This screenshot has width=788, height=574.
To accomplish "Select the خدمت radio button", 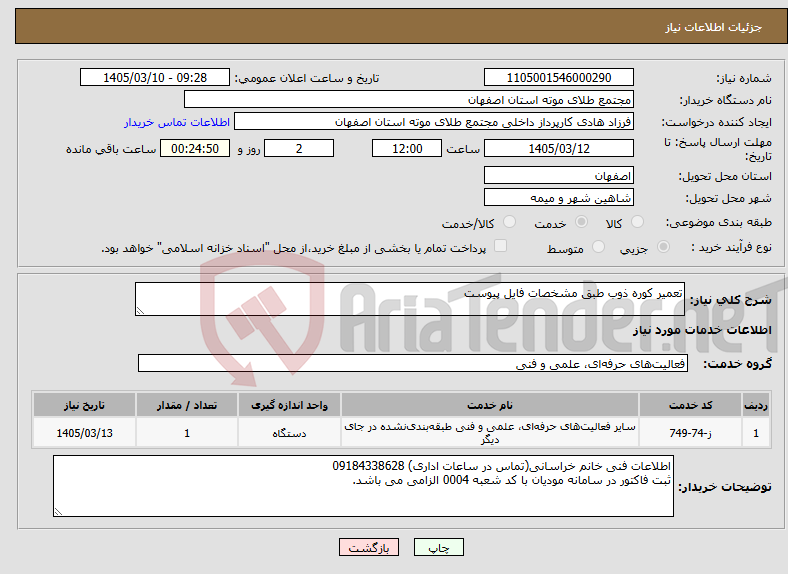I will [x=581, y=222].
